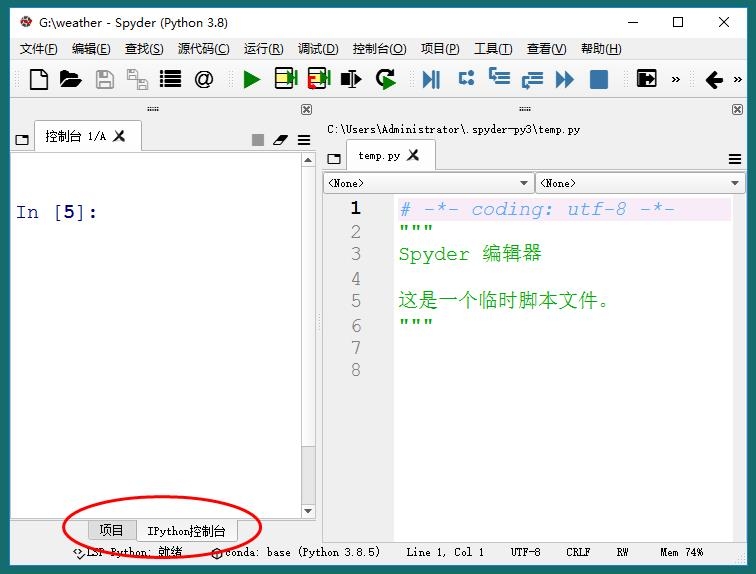This screenshot has height=574, width=756.
Task: Click the Re-run last script icon
Action: (386, 79)
